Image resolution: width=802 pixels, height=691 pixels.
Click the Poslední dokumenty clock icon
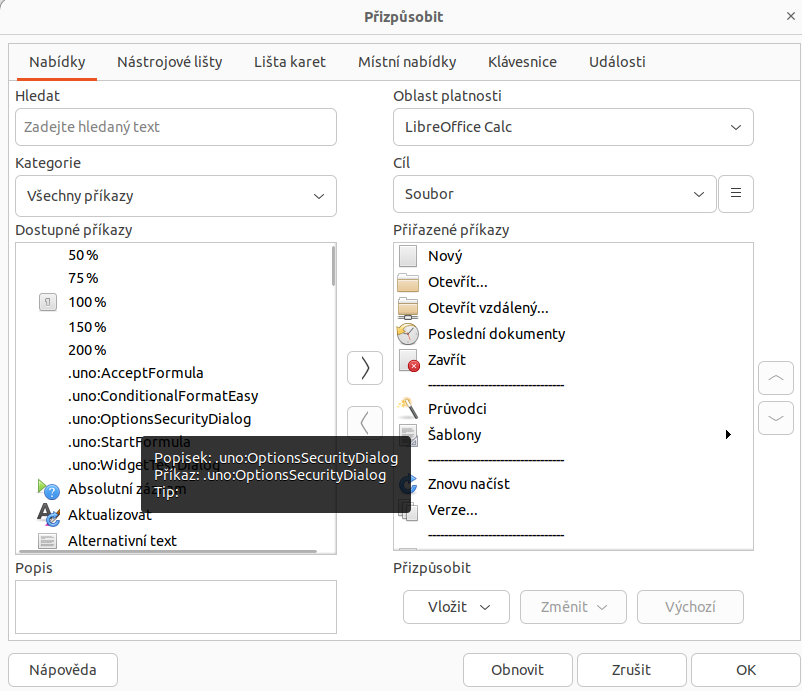(408, 334)
